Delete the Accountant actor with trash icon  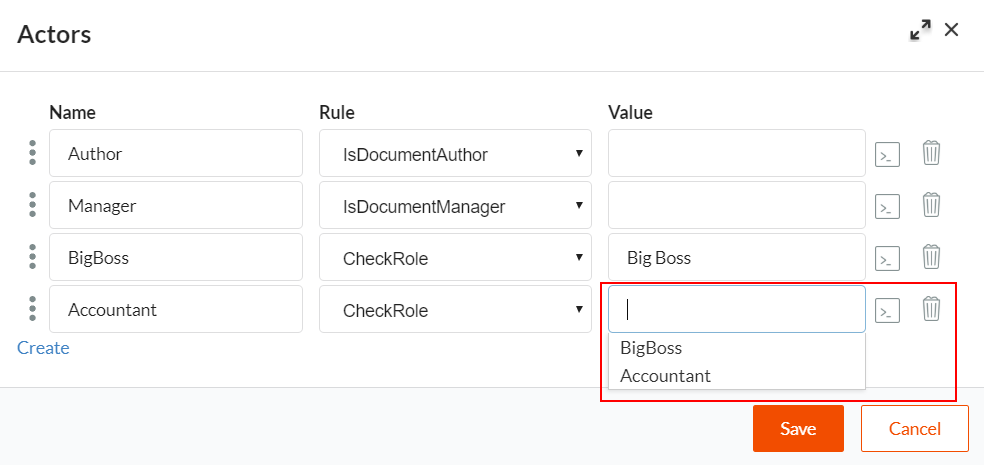pos(931,309)
